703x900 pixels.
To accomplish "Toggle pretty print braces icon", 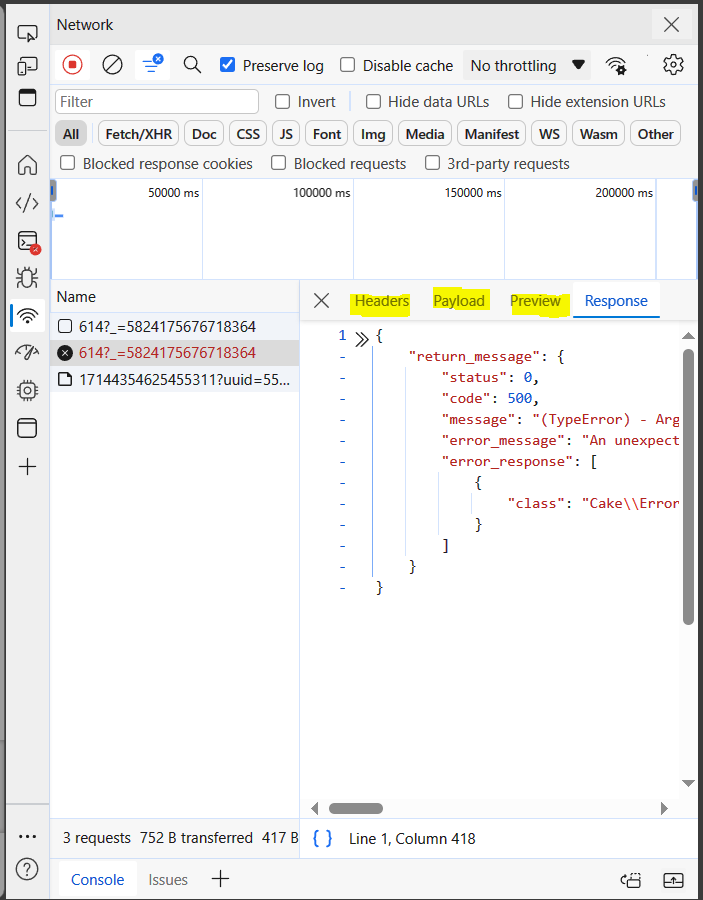I will pos(322,839).
